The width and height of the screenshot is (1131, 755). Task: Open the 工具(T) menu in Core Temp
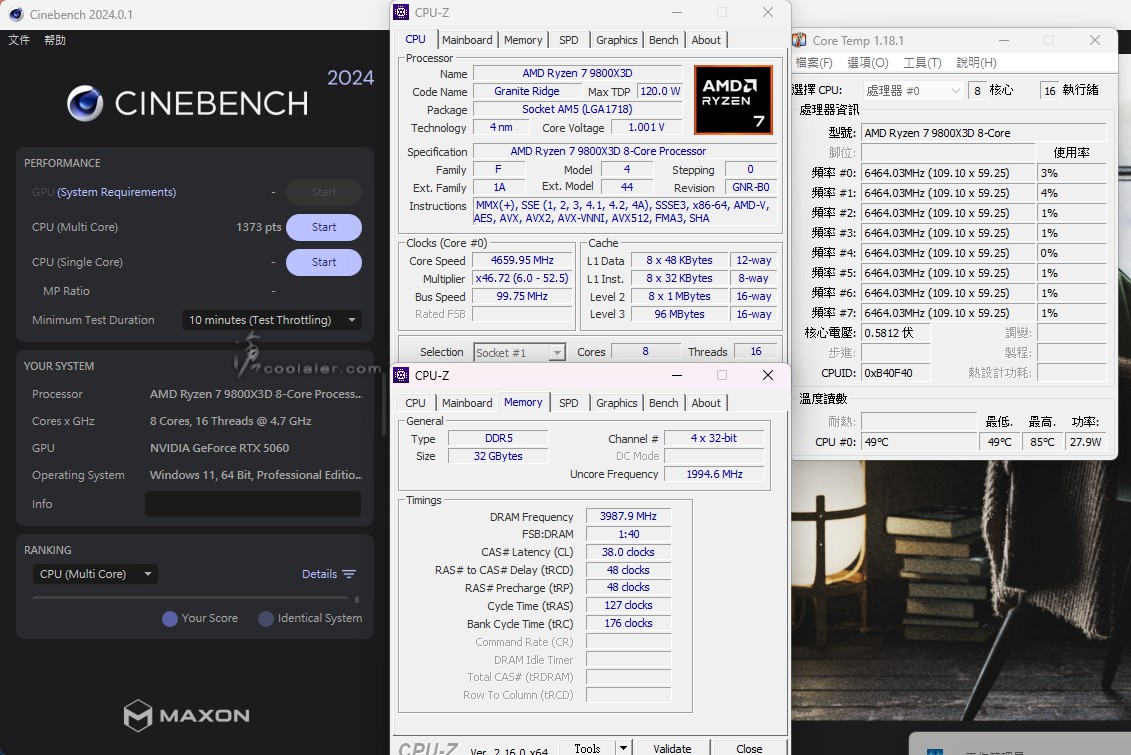click(x=923, y=63)
